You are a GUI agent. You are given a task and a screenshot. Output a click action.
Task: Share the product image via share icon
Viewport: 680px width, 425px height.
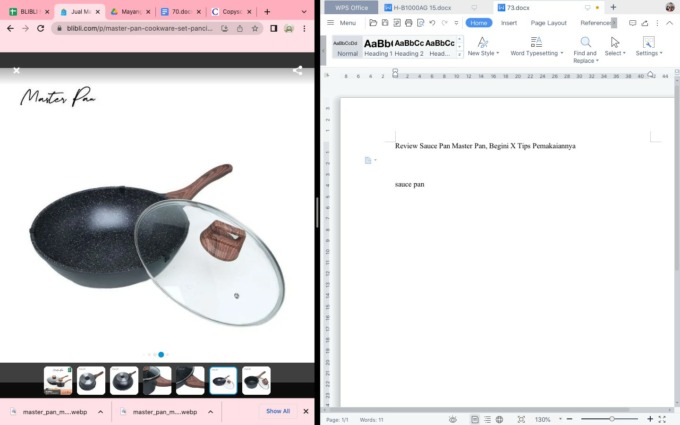coord(298,70)
